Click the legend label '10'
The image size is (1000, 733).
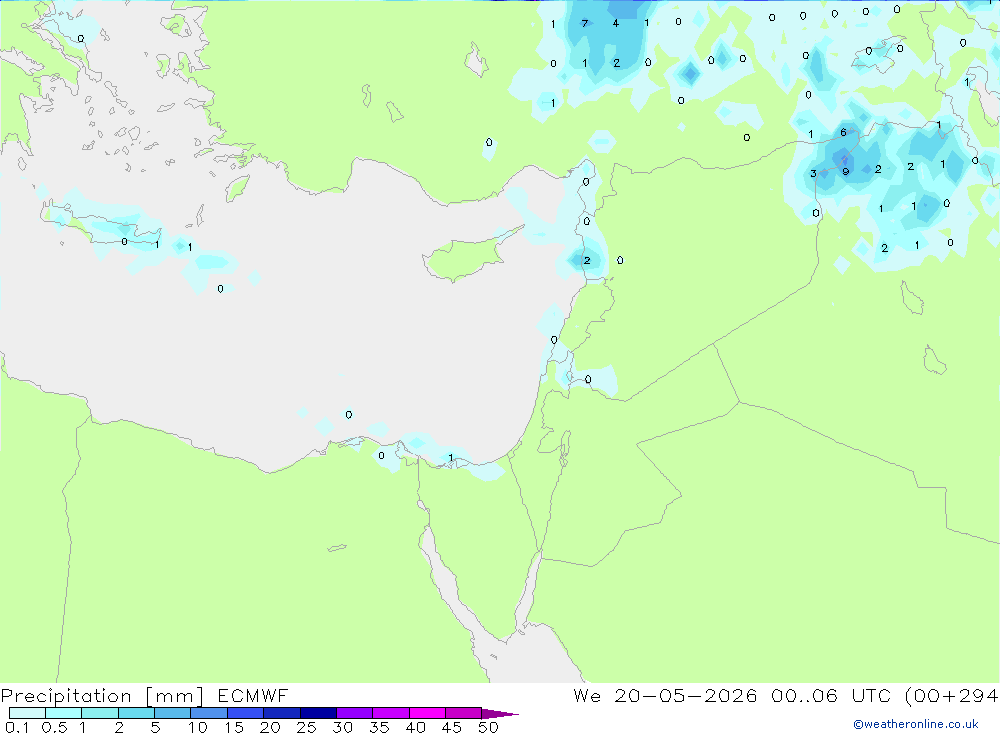point(198,727)
